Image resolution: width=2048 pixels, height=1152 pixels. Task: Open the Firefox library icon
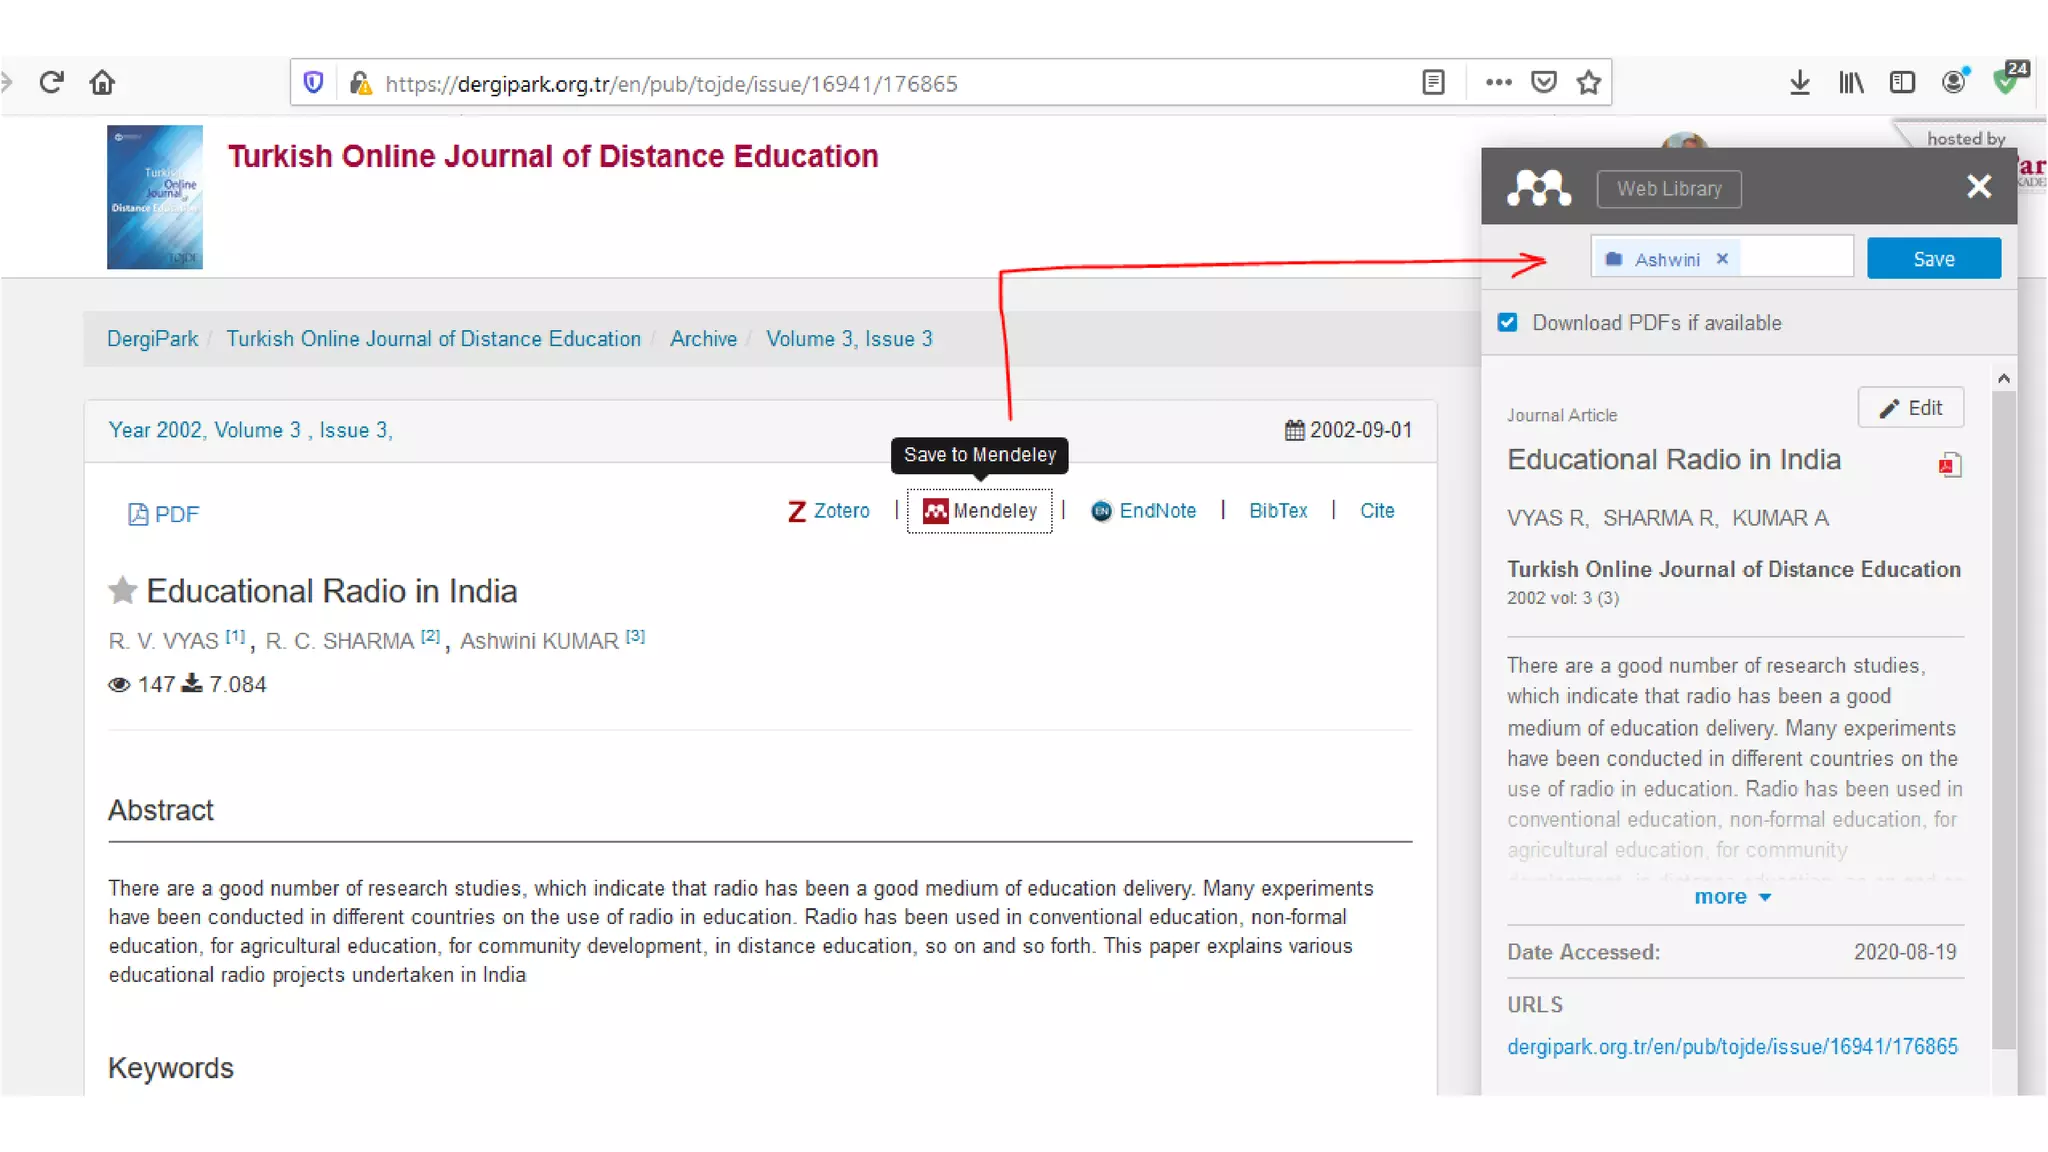[1851, 82]
